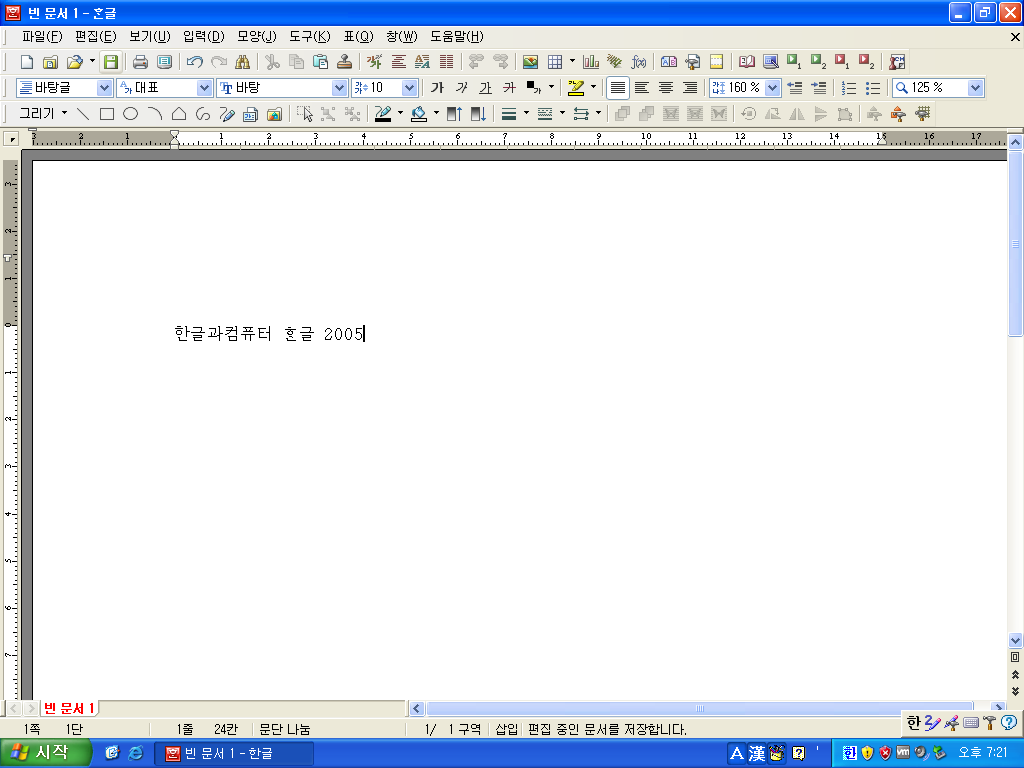The height and width of the screenshot is (768, 1024).
Task: Select the rectangle drawing tool
Action: click(x=106, y=114)
